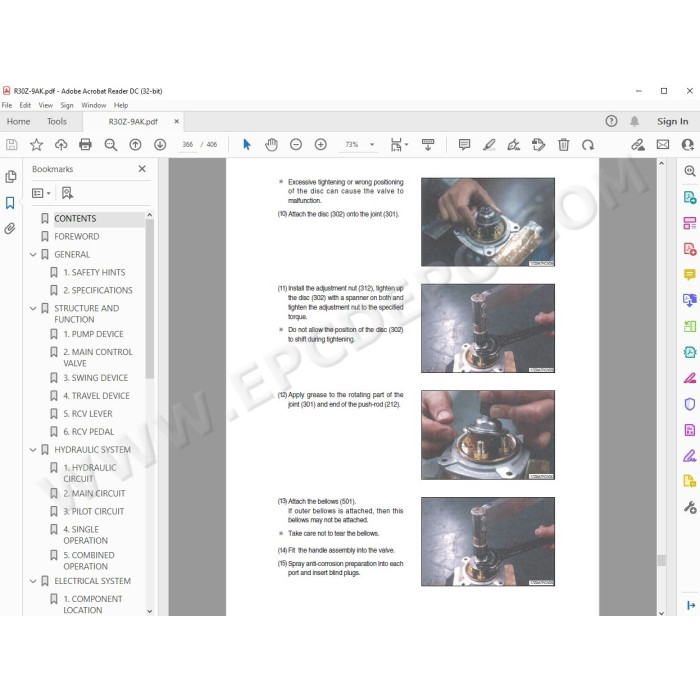Collapse the GENERAL bookmark

click(x=33, y=254)
